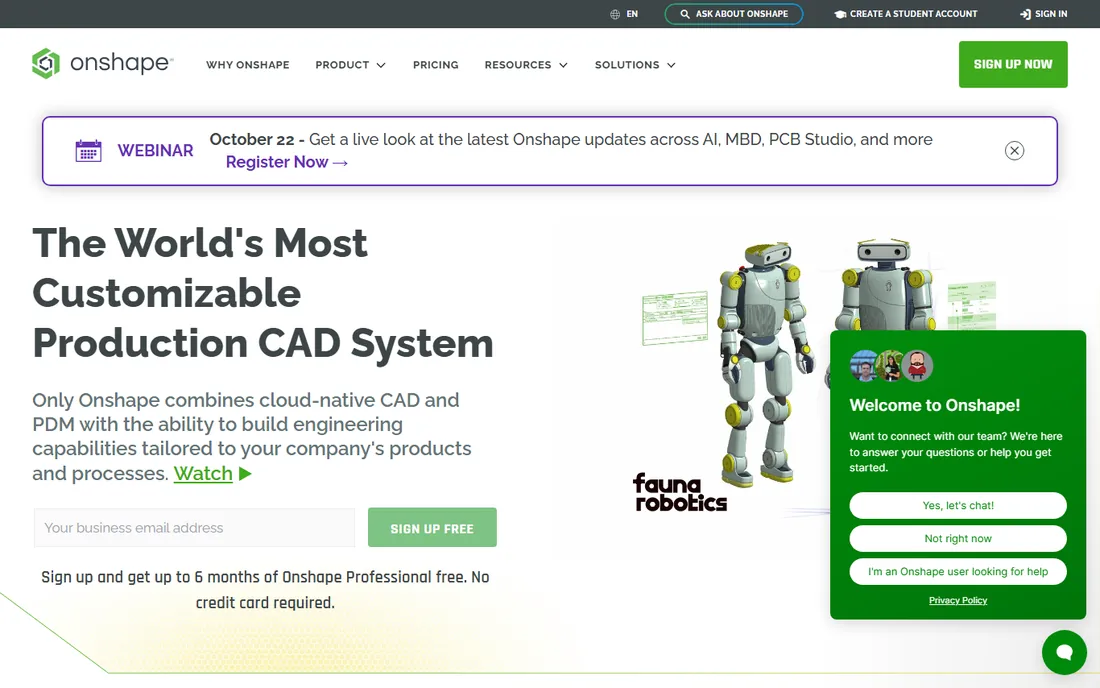
Task: Click the Sign In link
Action: click(x=1043, y=14)
